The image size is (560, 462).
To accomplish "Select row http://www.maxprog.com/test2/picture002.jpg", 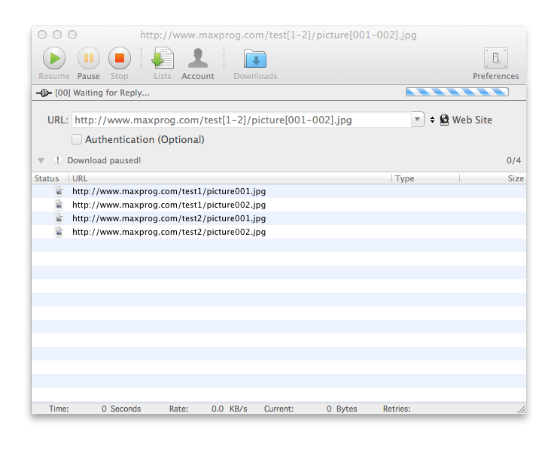I will pos(279,232).
